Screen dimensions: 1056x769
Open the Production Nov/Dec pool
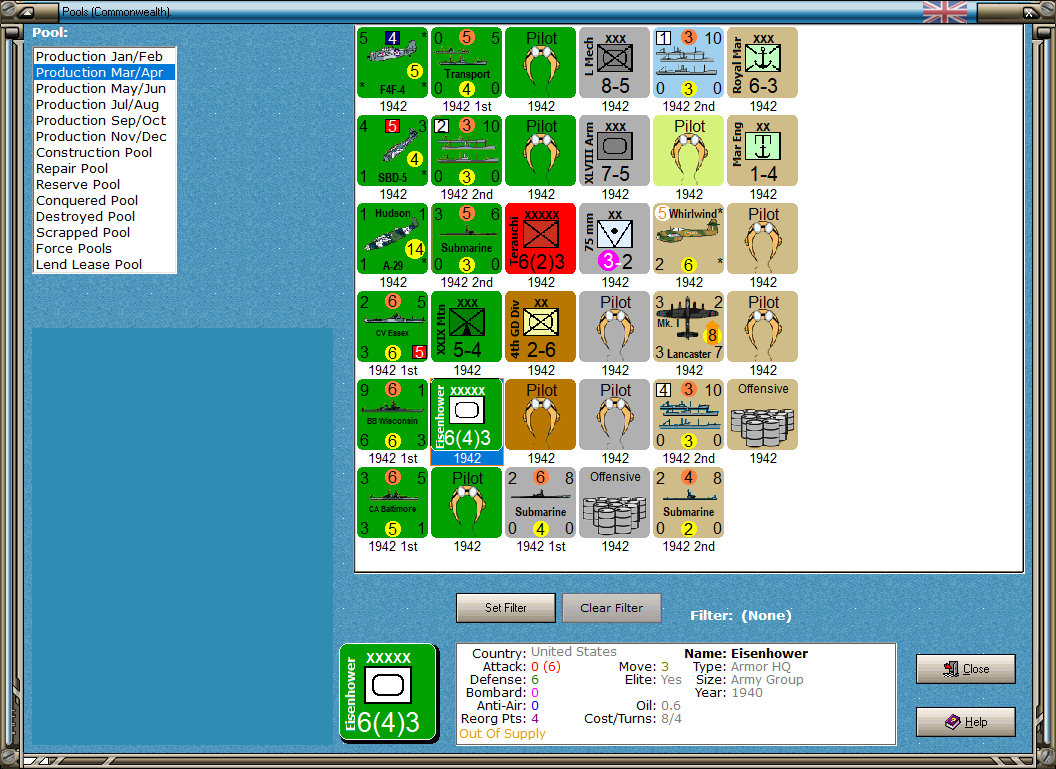pyautogui.click(x=104, y=137)
